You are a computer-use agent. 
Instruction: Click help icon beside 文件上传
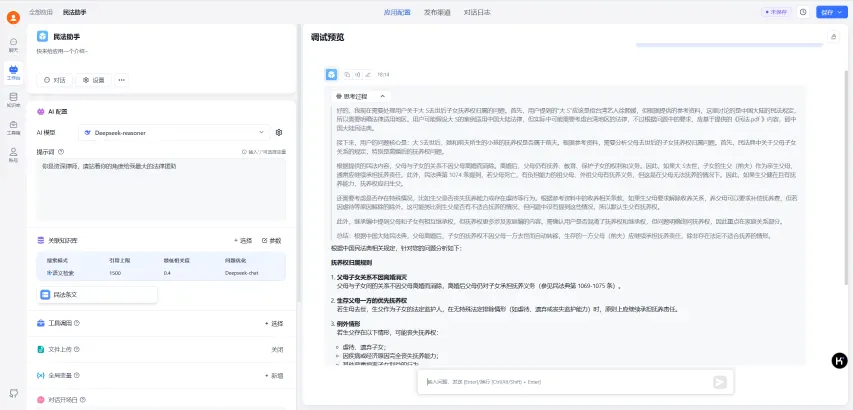tap(77, 349)
